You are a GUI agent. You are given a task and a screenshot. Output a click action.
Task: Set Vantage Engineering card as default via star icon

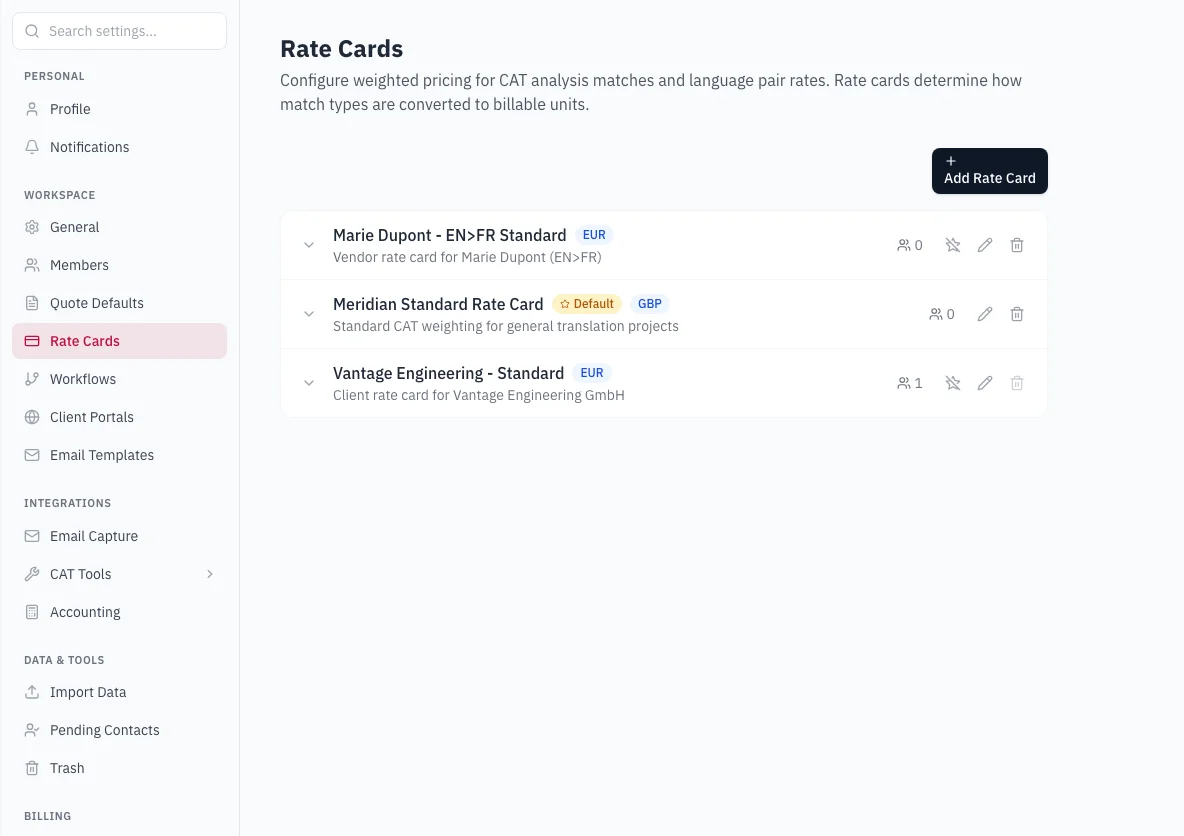(953, 383)
